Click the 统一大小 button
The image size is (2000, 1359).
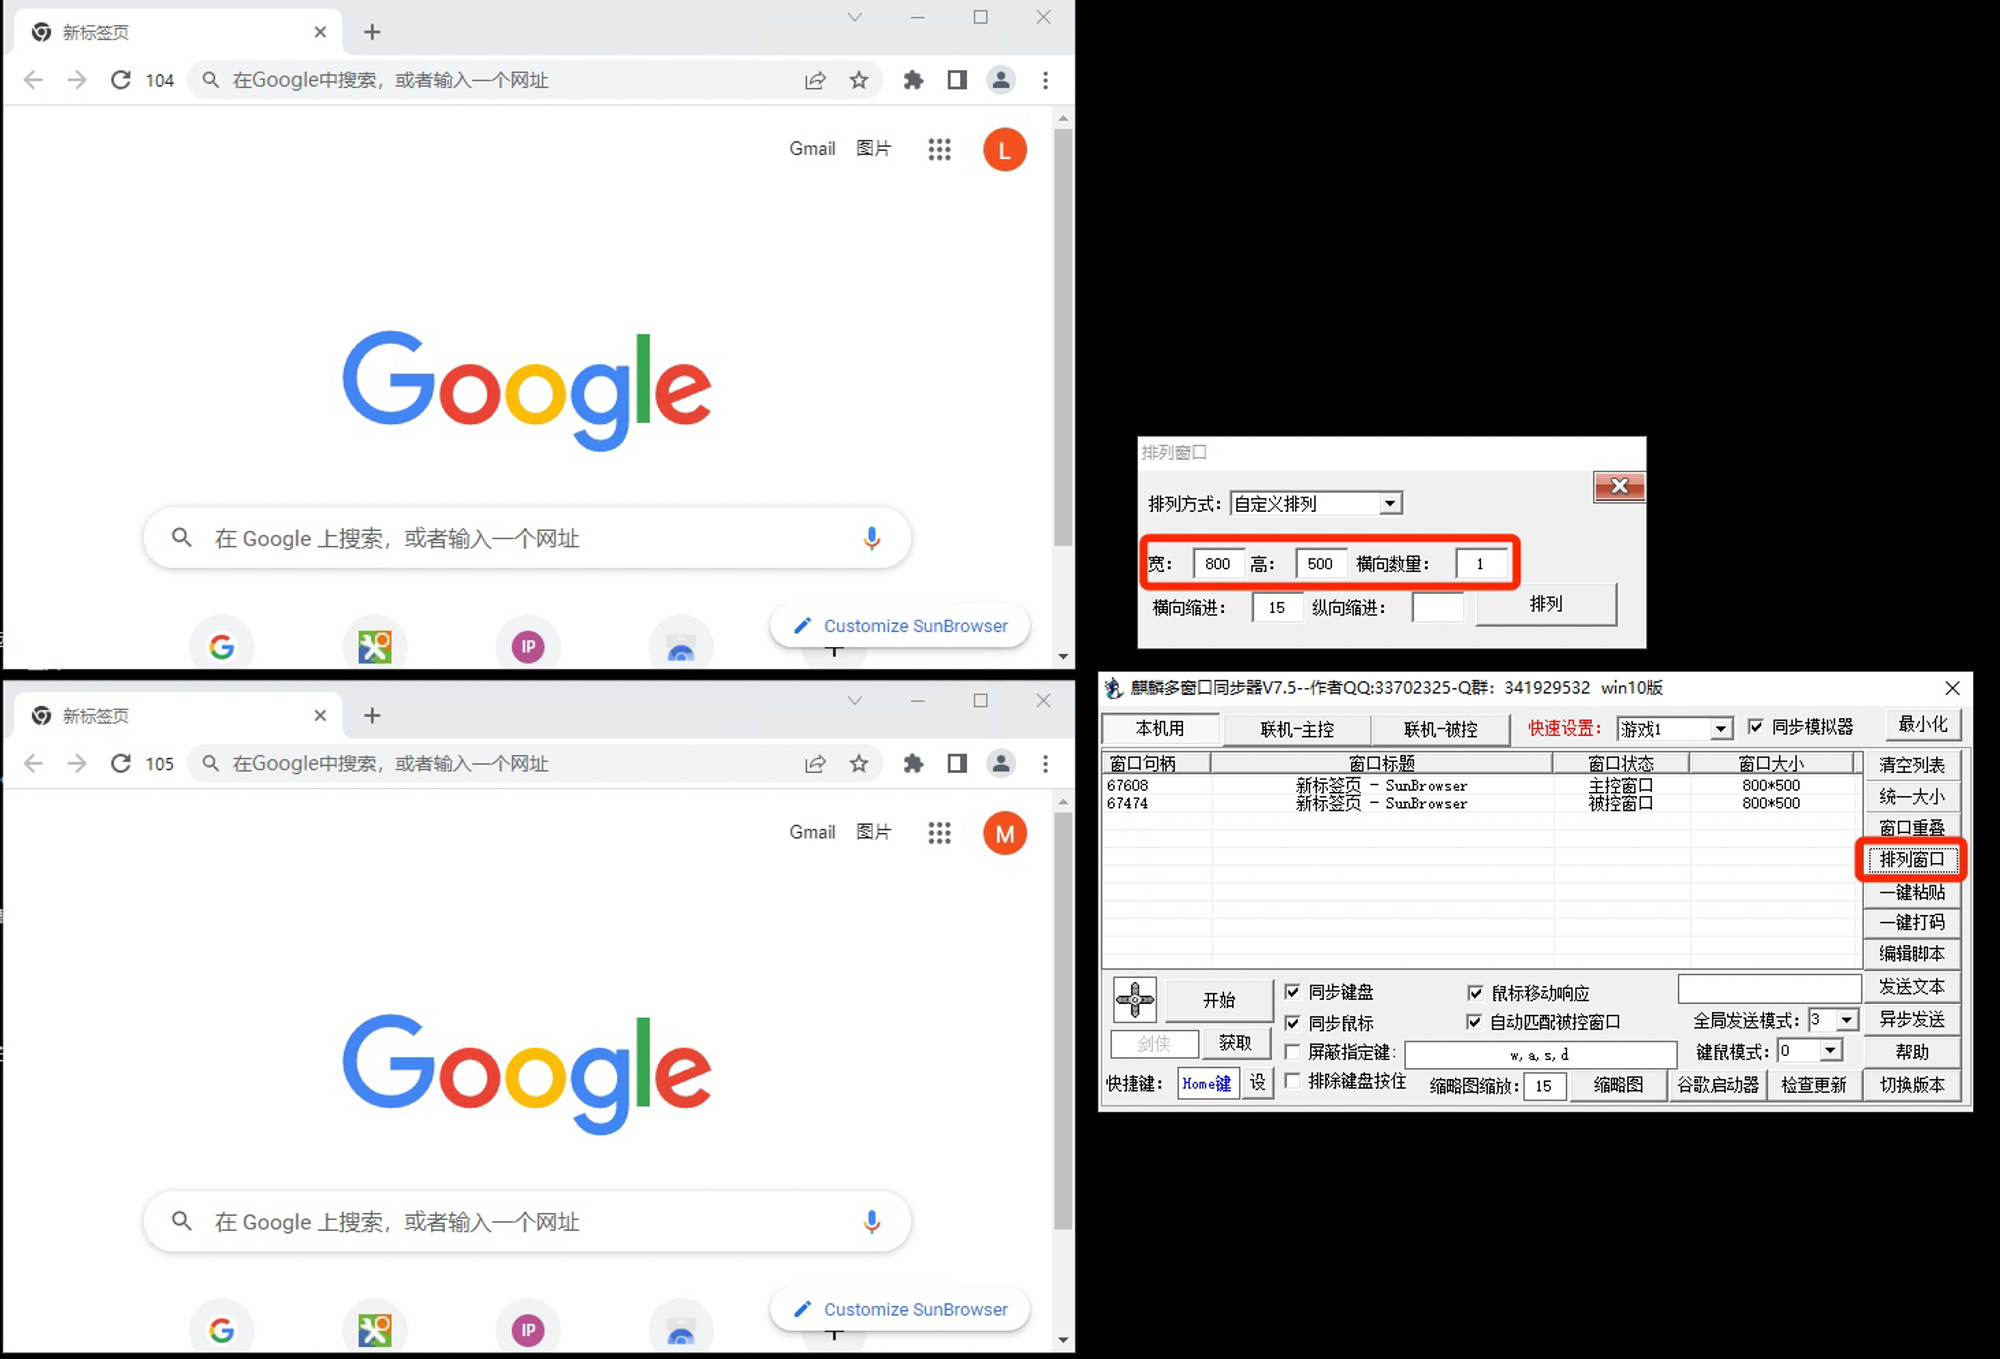tap(1912, 797)
